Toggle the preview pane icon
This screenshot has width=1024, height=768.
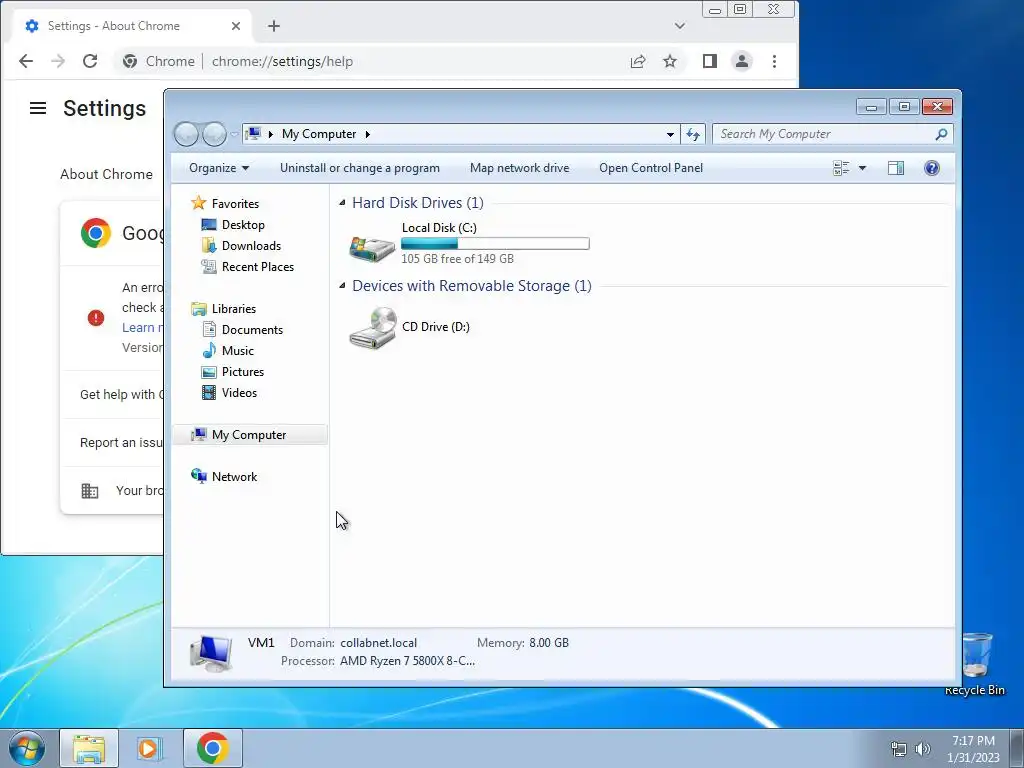[895, 168]
